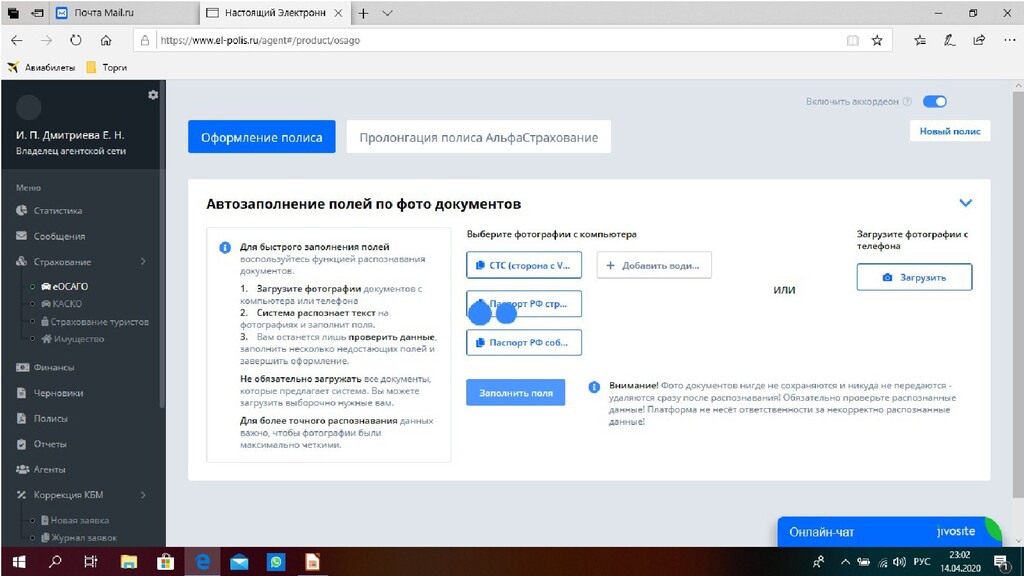Open a new browser tab with plus
1024x576 pixels.
[x=363, y=12]
